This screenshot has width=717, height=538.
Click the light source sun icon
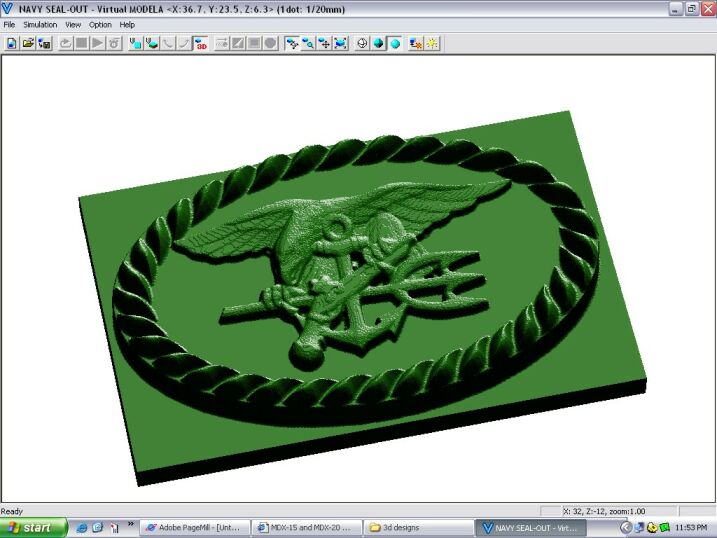[432, 43]
